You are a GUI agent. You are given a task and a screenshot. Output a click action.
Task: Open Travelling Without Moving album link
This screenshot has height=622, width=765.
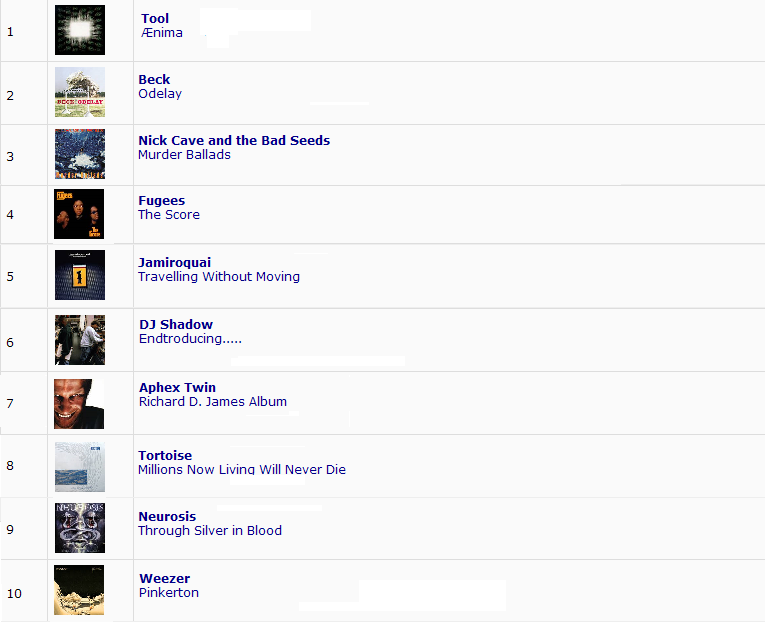coord(219,277)
